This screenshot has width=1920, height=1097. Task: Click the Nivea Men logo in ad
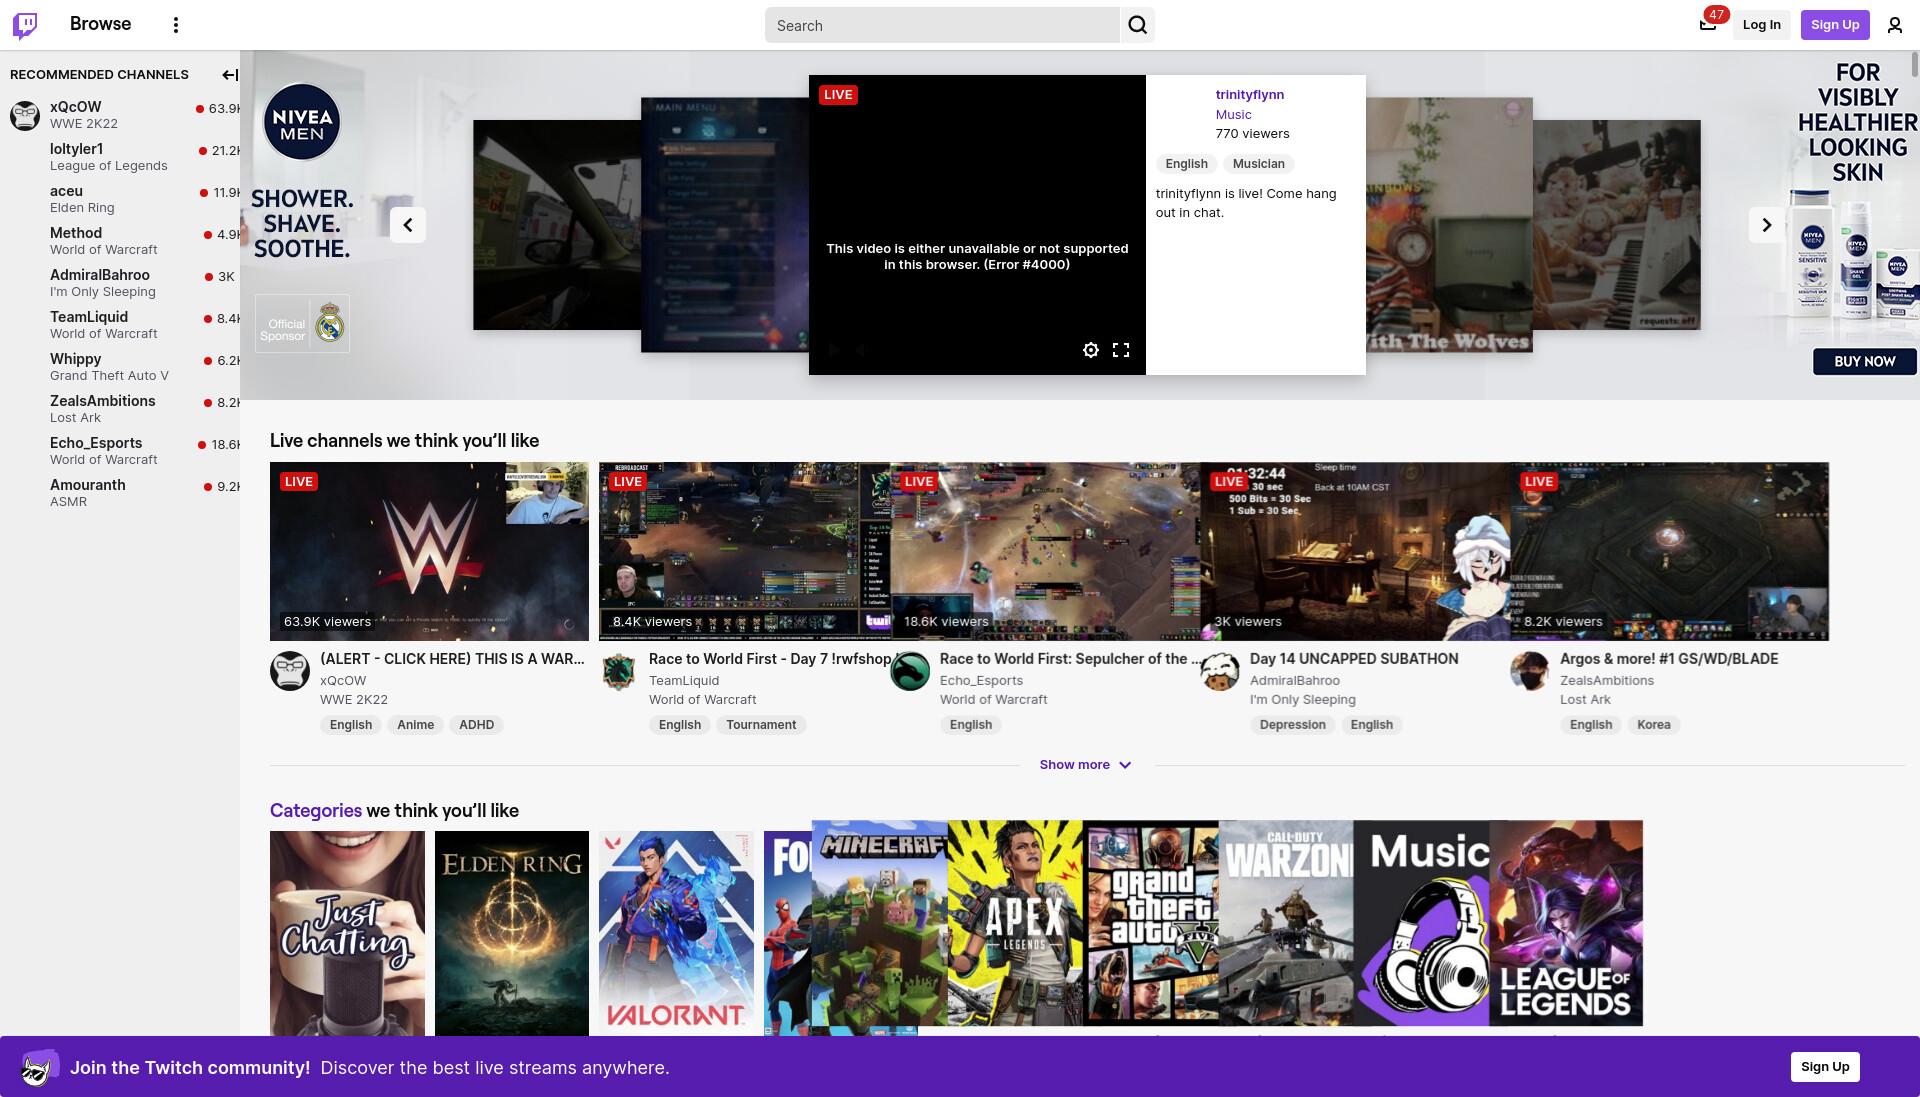pos(302,122)
